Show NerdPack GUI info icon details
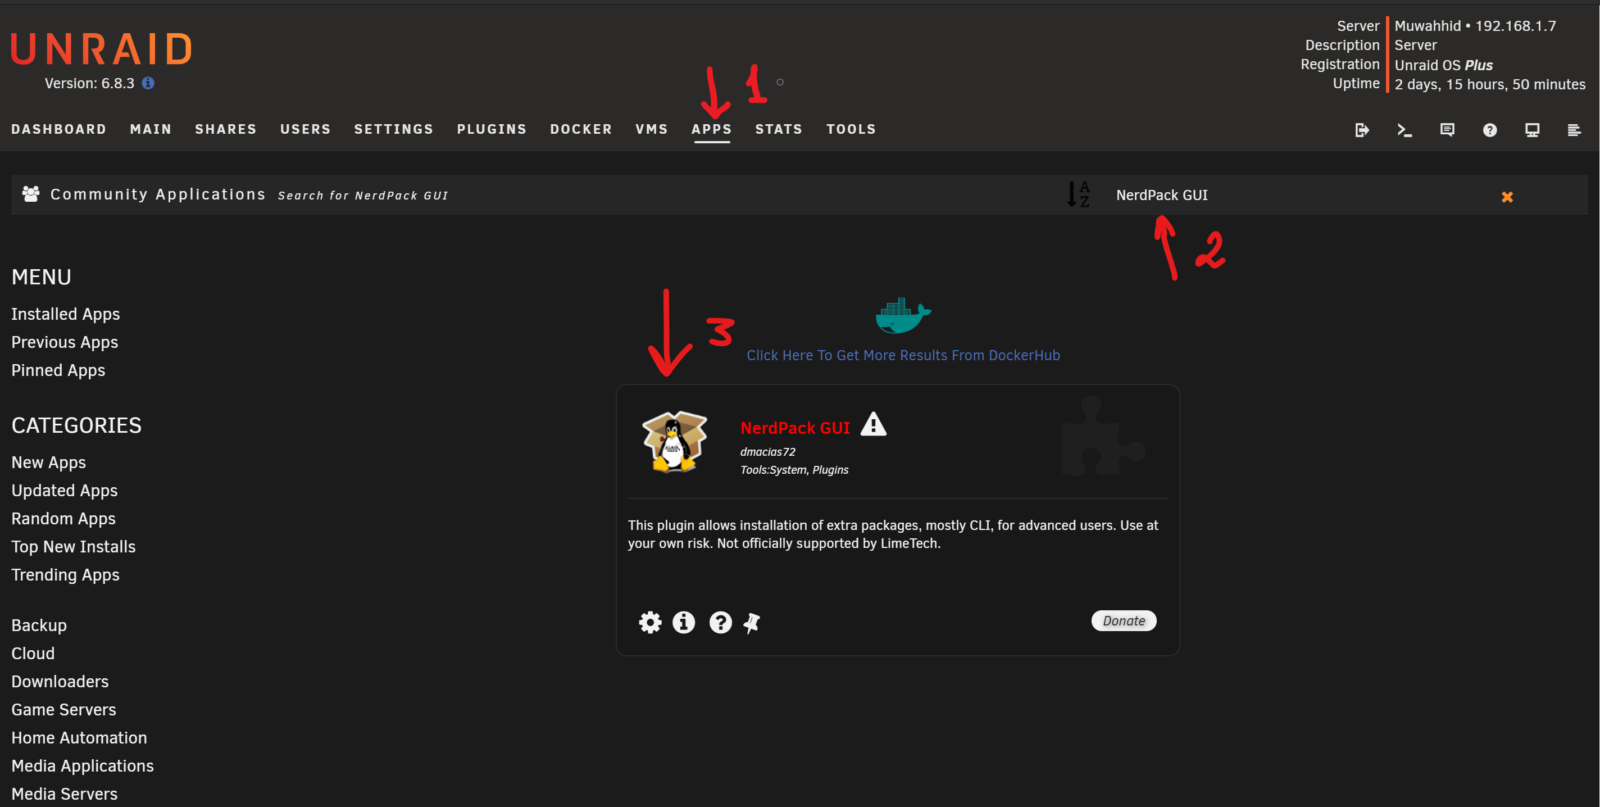Screen dimensions: 1600x807 pos(684,623)
